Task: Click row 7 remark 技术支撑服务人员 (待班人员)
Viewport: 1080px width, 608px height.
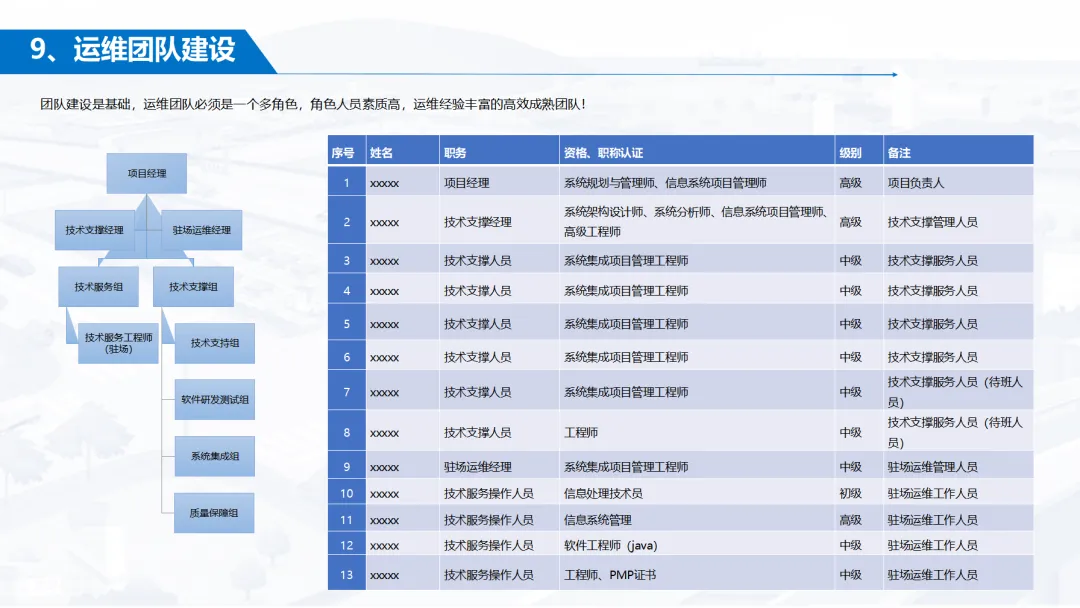Action: click(x=958, y=392)
